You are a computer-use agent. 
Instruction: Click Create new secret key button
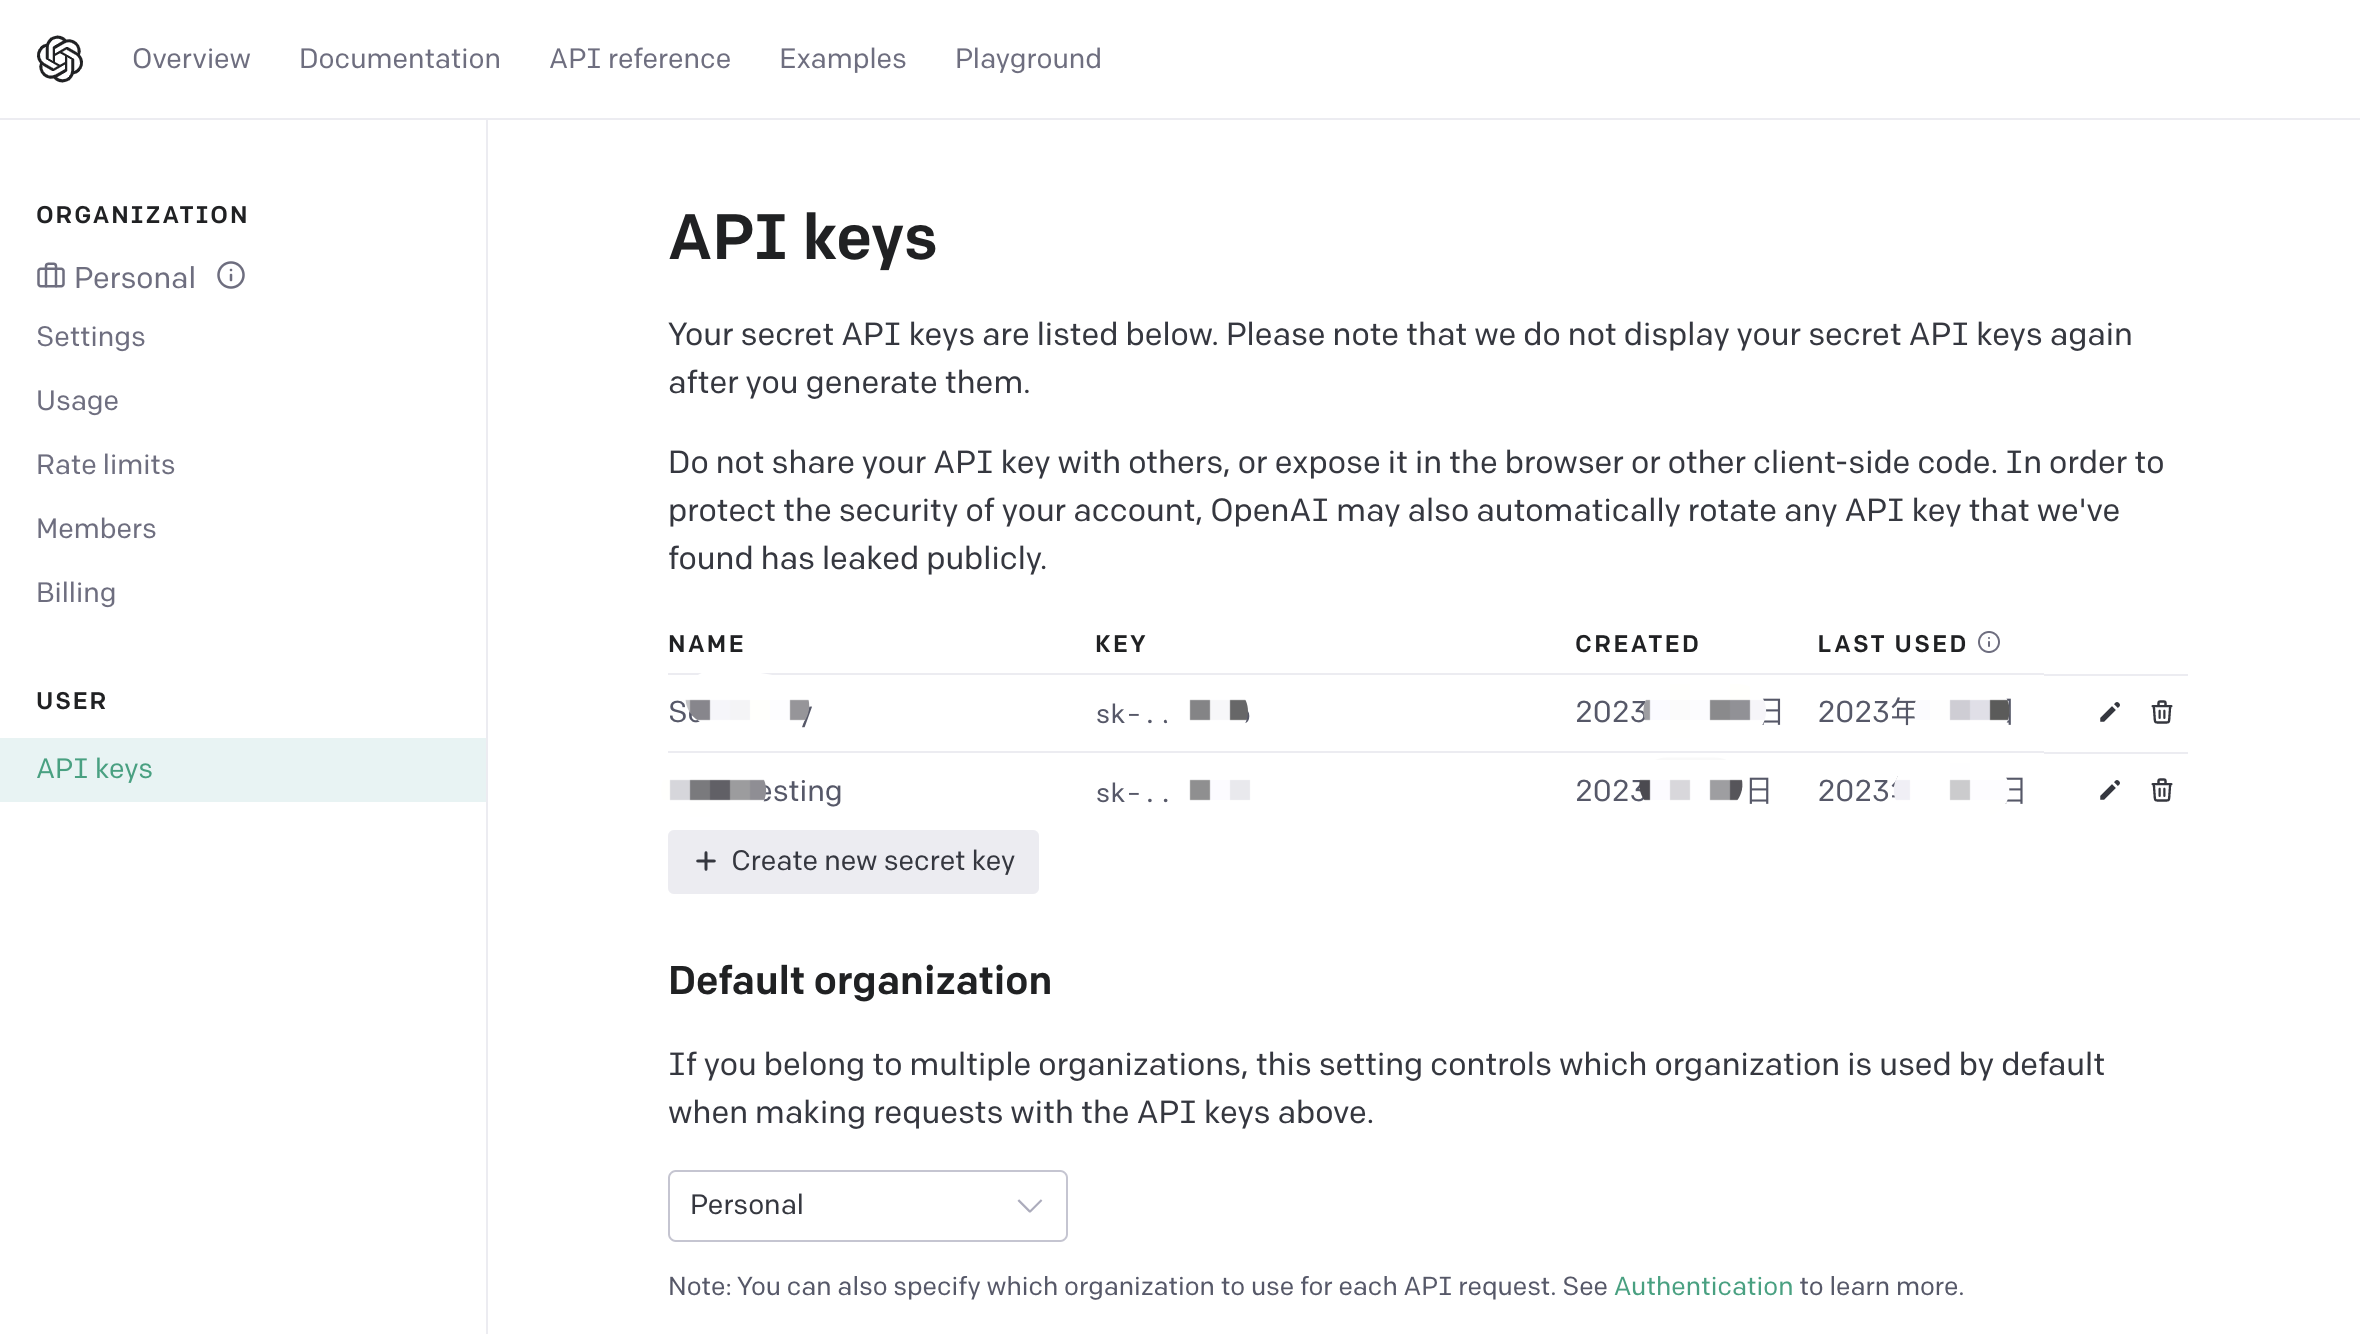(x=853, y=862)
